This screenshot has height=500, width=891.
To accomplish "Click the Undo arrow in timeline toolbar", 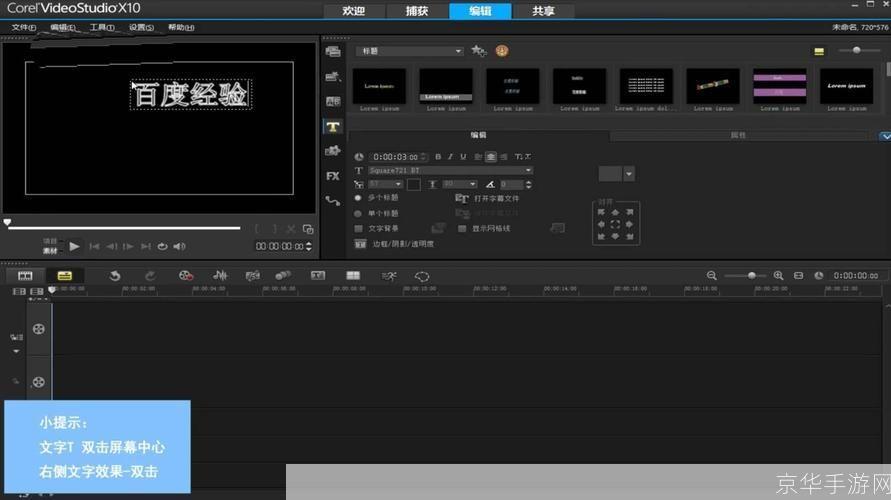I will [x=115, y=276].
